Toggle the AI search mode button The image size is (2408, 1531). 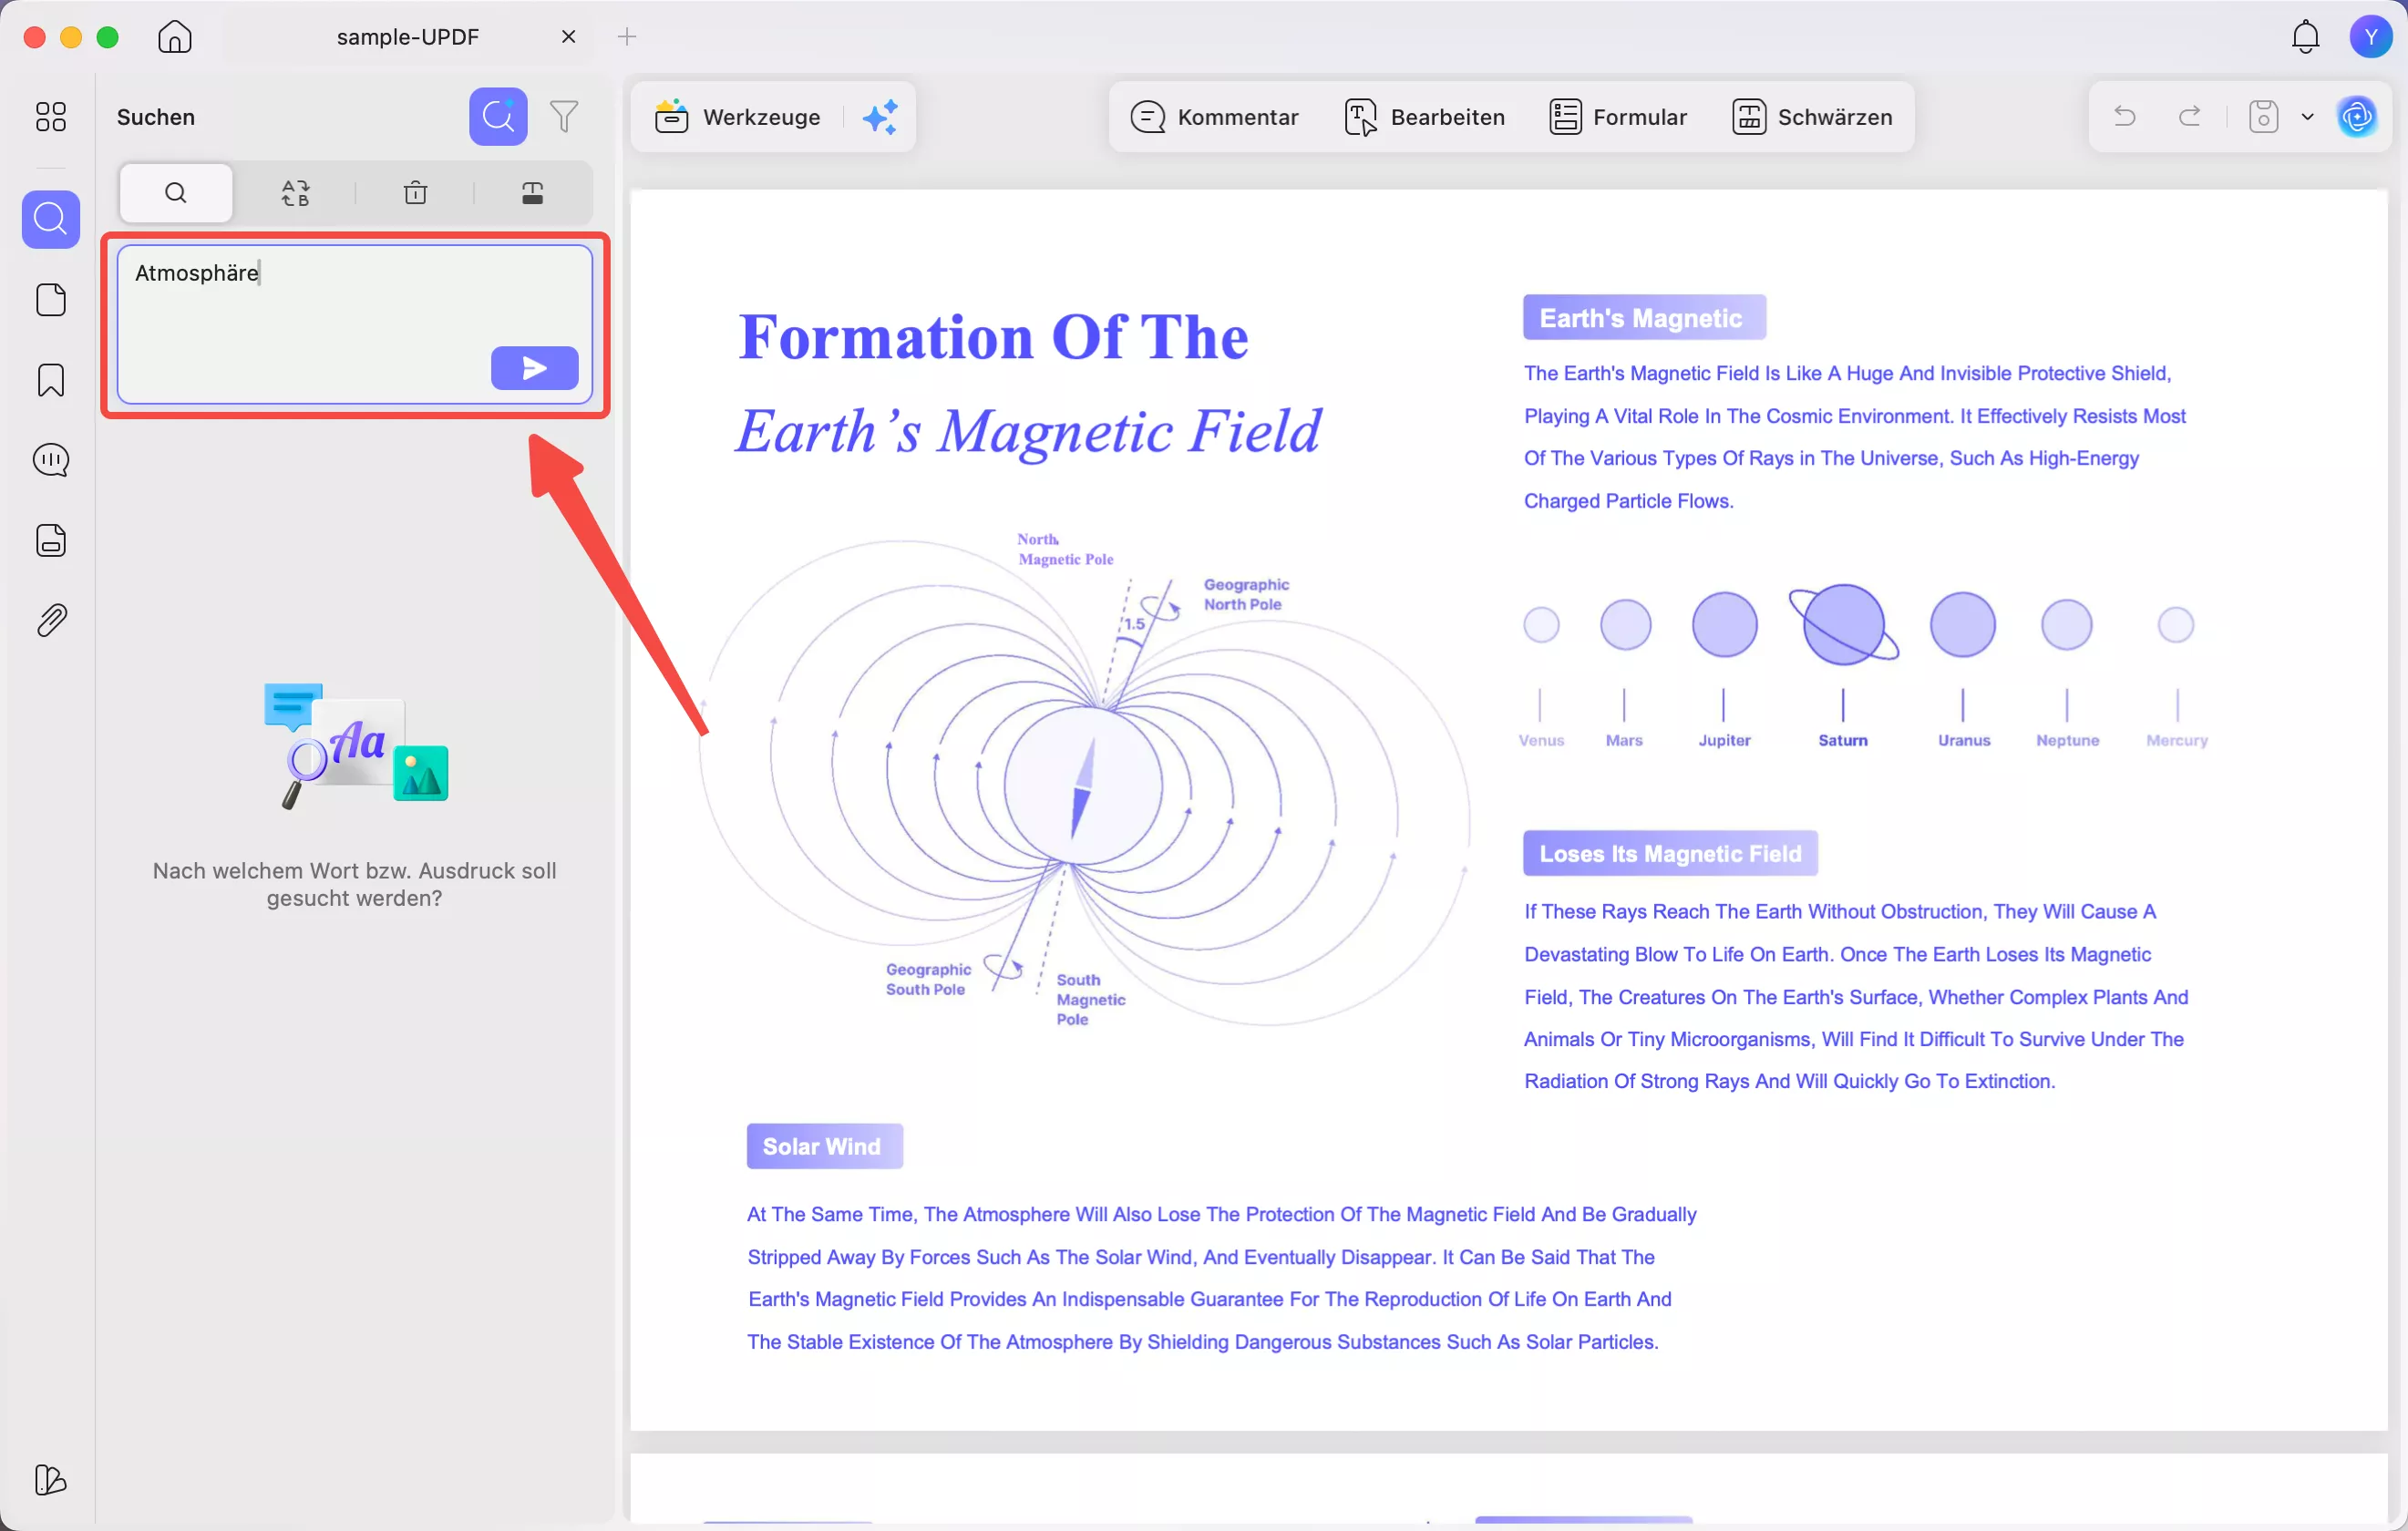pyautogui.click(x=498, y=117)
